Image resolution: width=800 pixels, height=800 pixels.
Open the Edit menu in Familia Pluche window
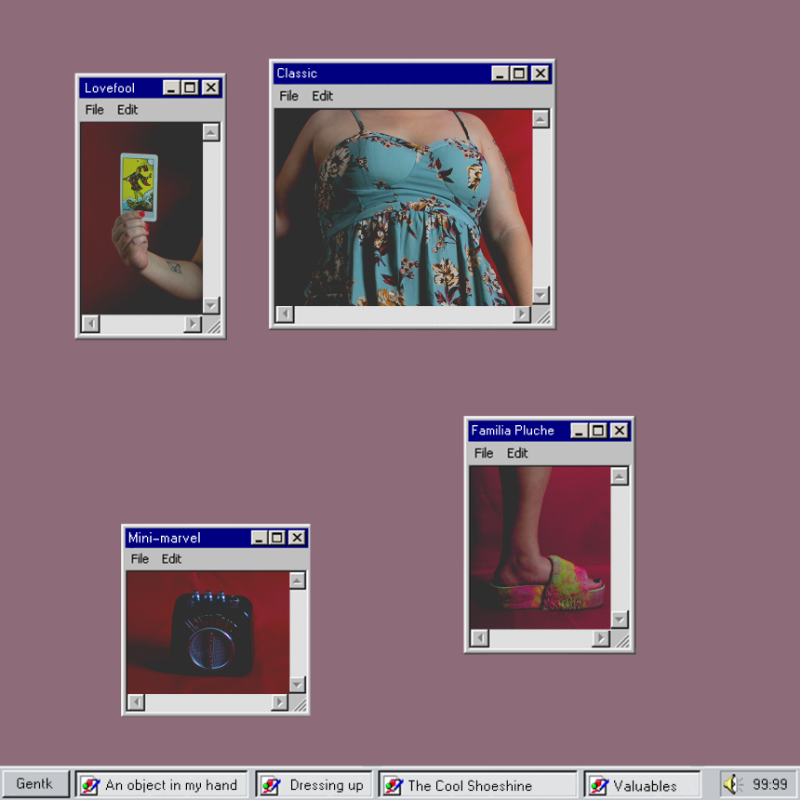pos(517,453)
